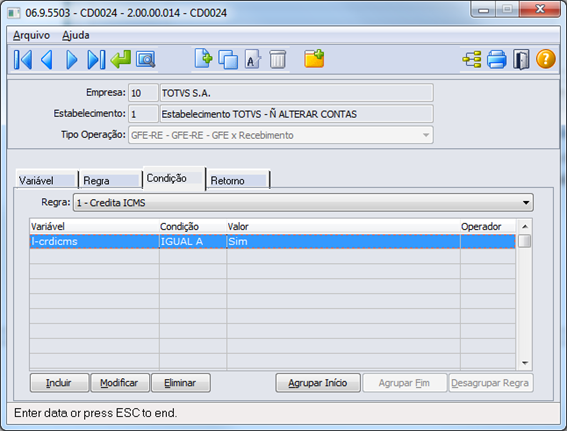This screenshot has height=431, width=567.
Task: Click the Condição column header
Action: point(193,227)
